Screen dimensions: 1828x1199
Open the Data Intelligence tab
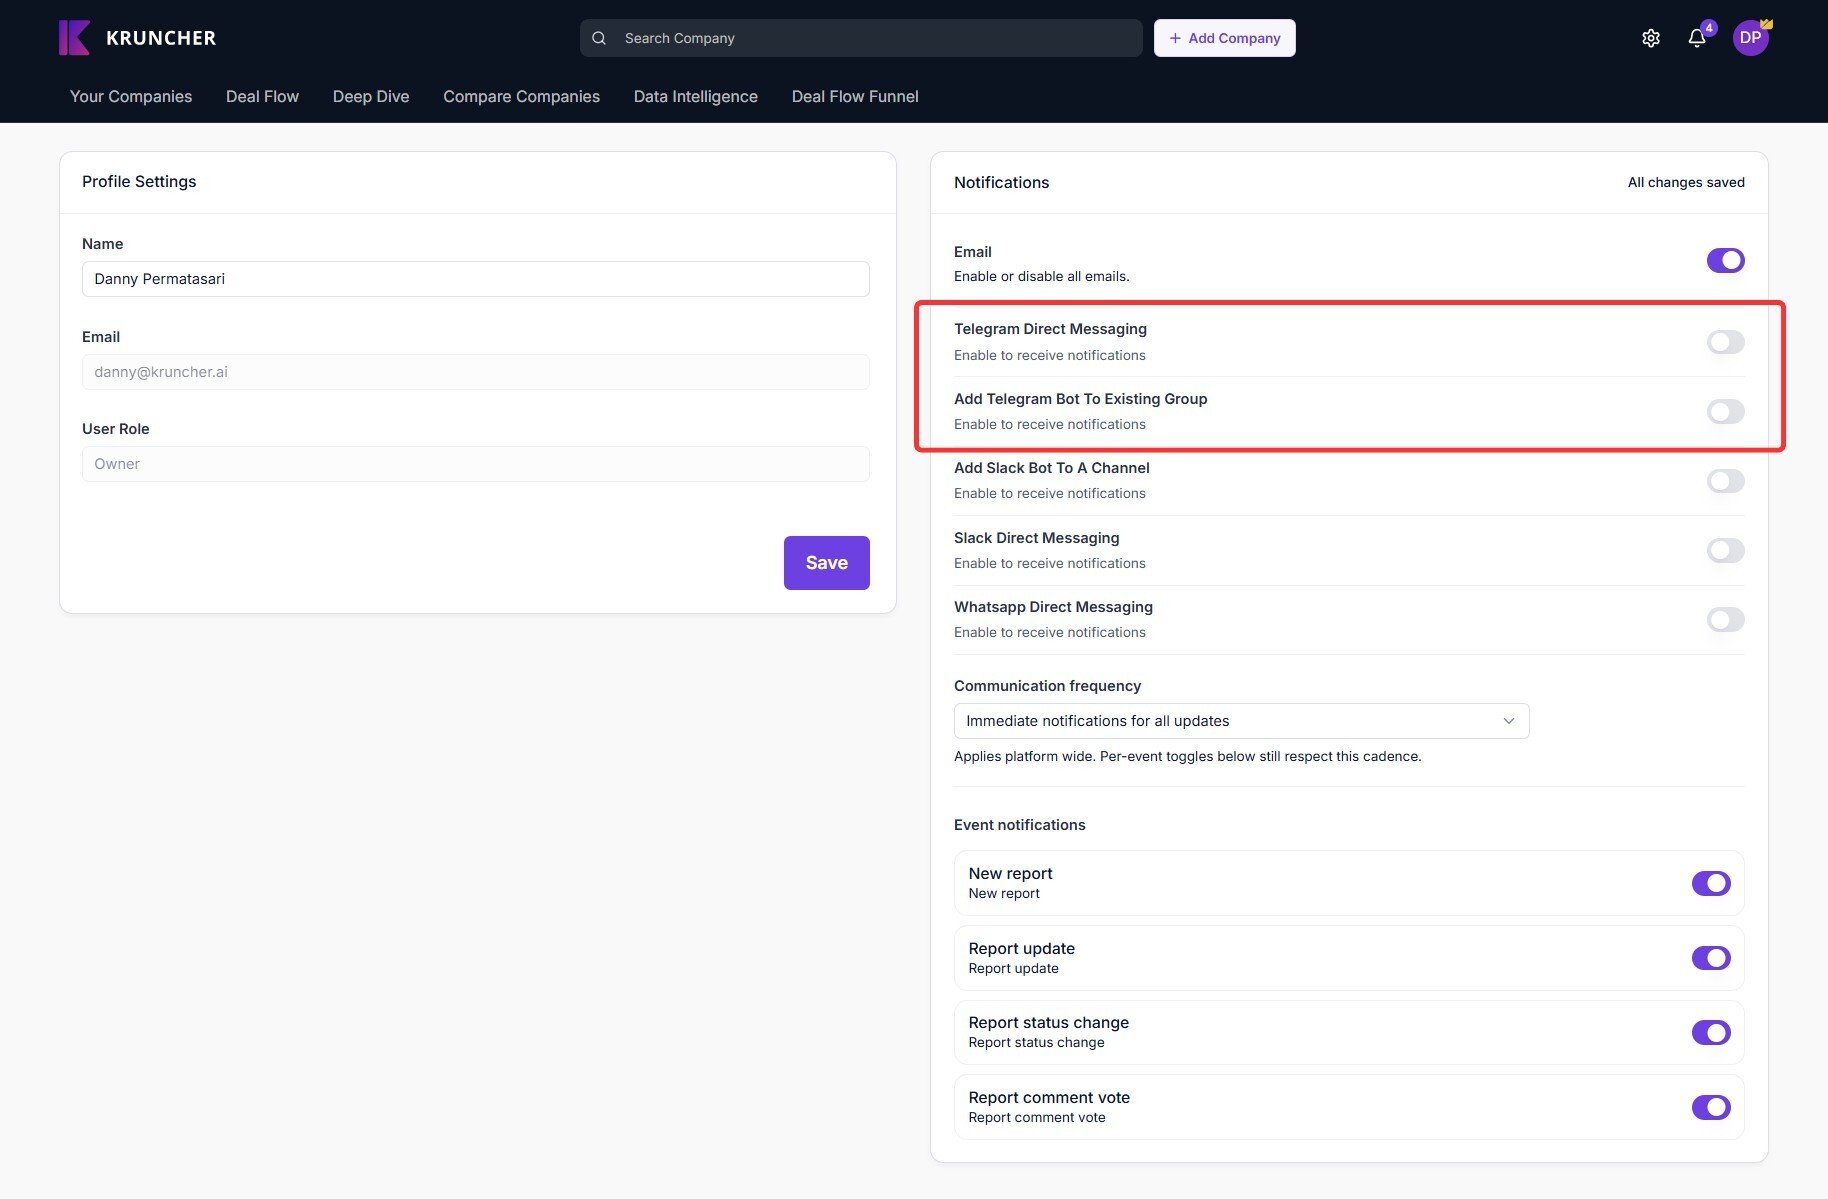pyautogui.click(x=695, y=96)
